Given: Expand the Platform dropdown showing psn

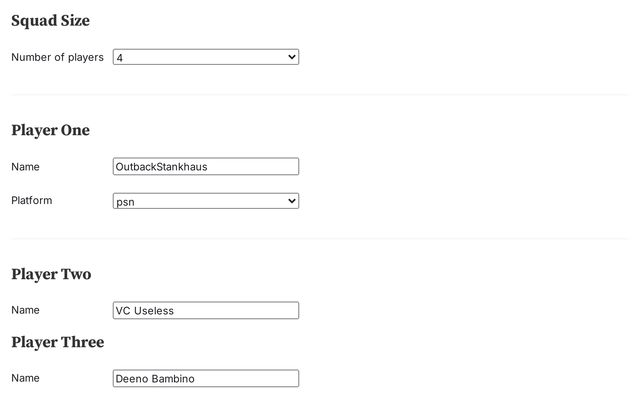Looking at the screenshot, I should pyautogui.click(x=205, y=201).
